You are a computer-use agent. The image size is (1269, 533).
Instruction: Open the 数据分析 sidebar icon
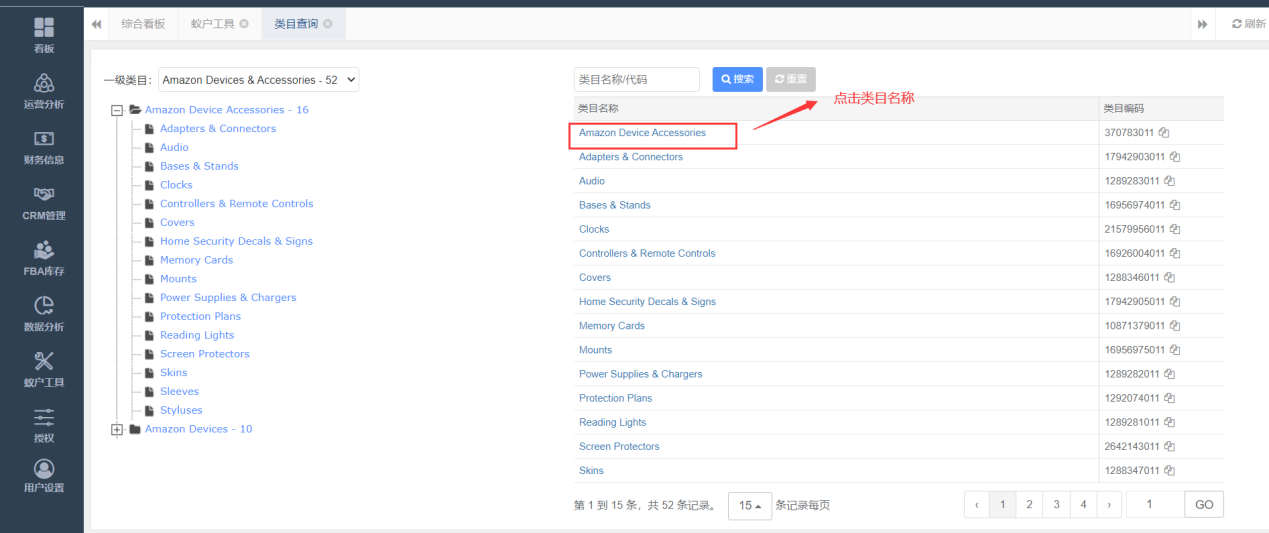coord(43,305)
